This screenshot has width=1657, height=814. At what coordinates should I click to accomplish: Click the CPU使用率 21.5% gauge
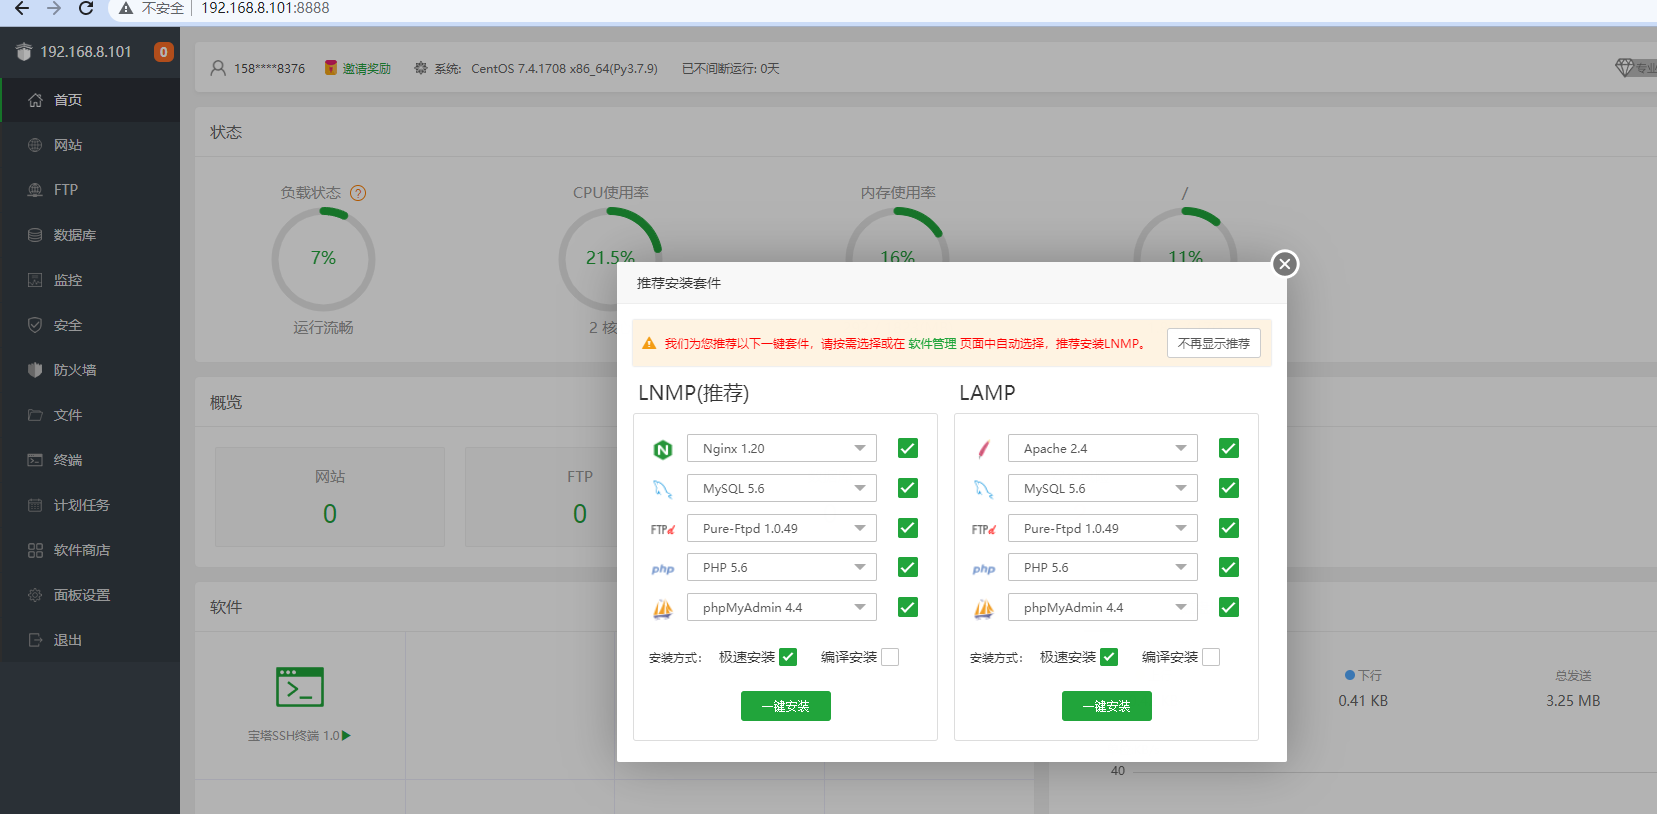[x=610, y=259]
